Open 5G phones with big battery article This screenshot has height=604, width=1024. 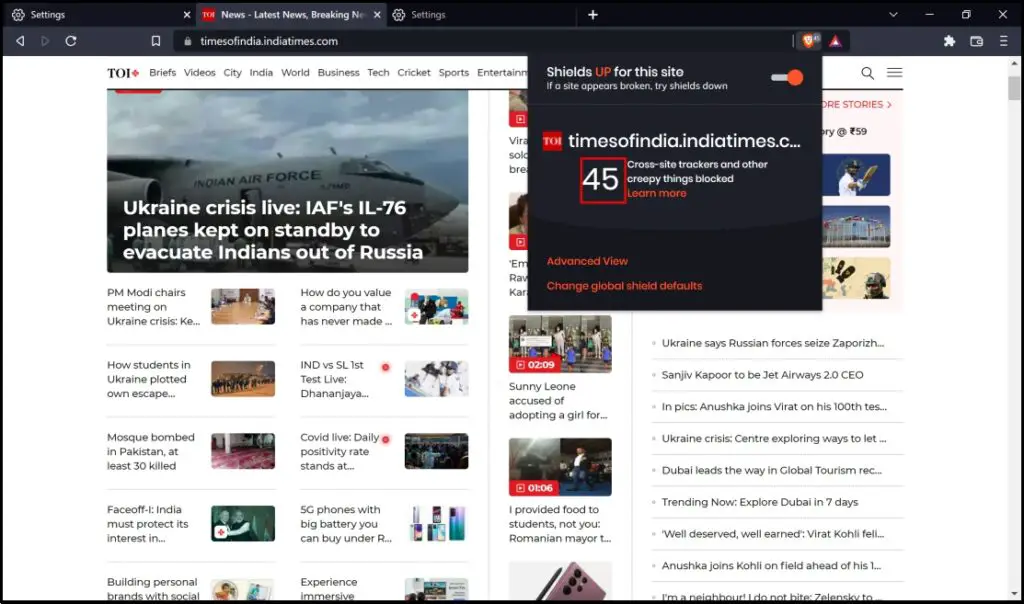click(346, 524)
